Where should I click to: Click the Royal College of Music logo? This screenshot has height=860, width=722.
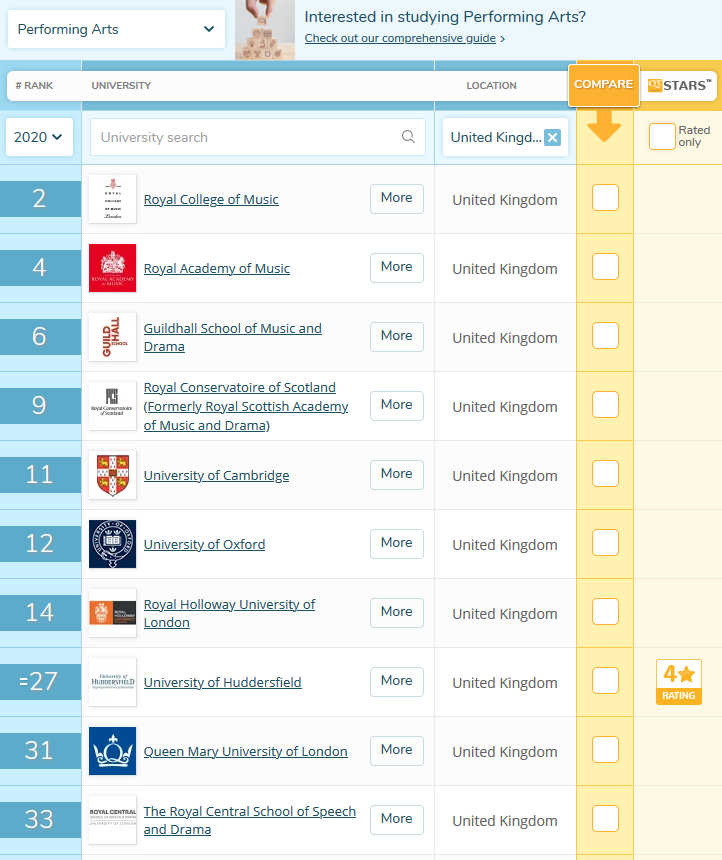(x=112, y=199)
